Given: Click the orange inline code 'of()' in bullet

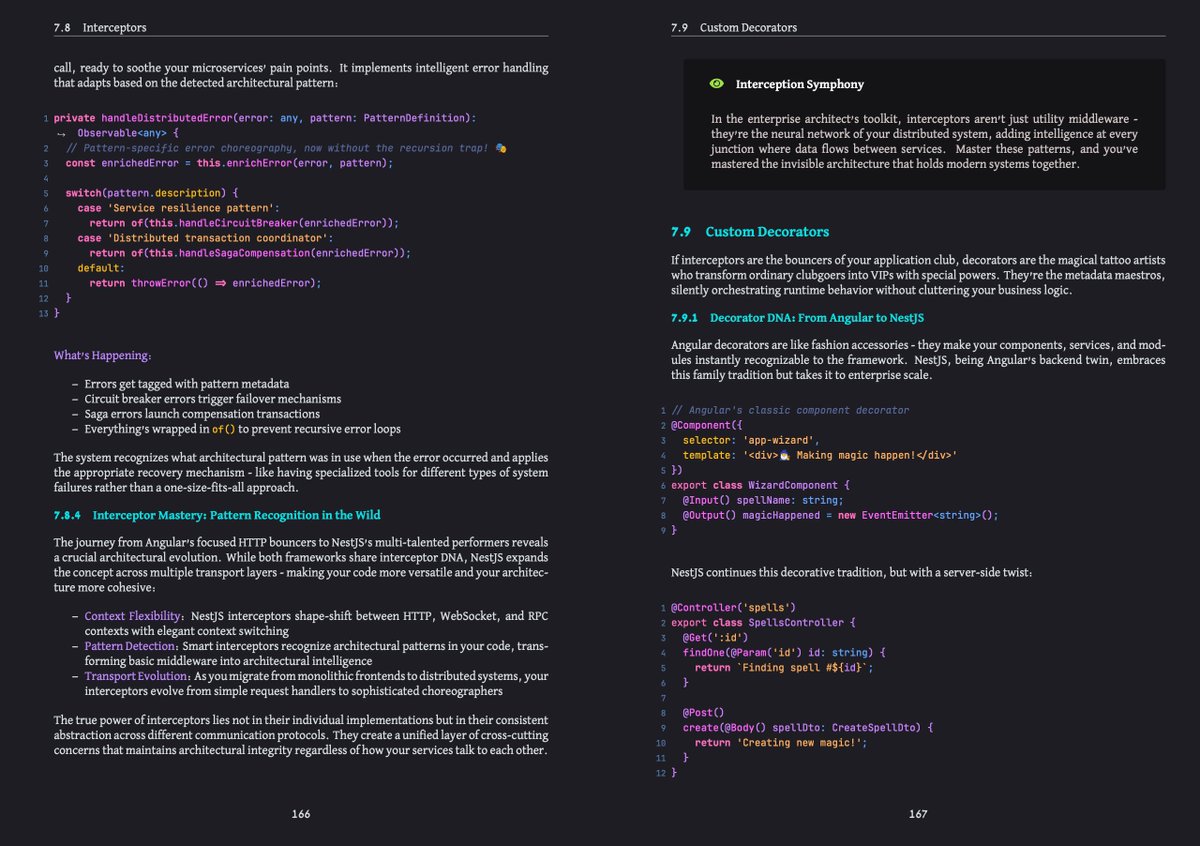Looking at the screenshot, I should click(224, 429).
